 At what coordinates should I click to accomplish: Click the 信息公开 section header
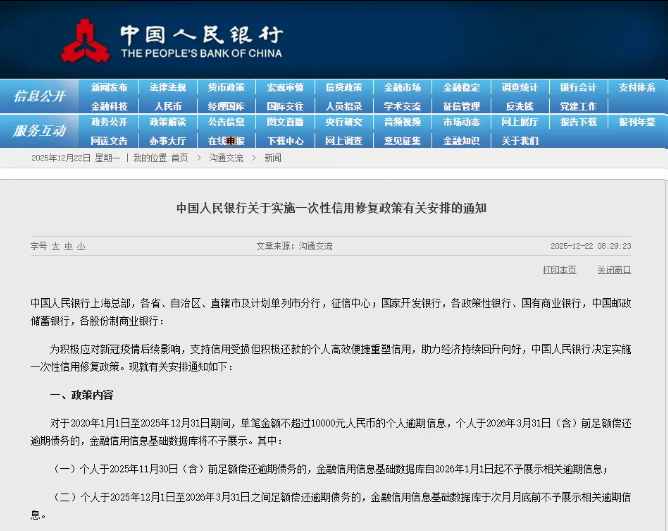pos(40,96)
